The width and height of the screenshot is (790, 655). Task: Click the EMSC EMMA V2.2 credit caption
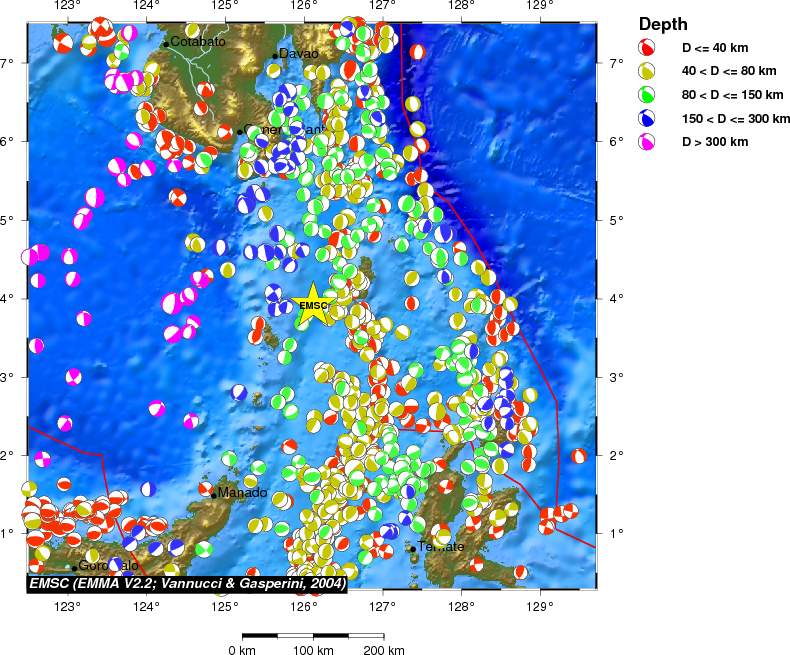(x=186, y=582)
